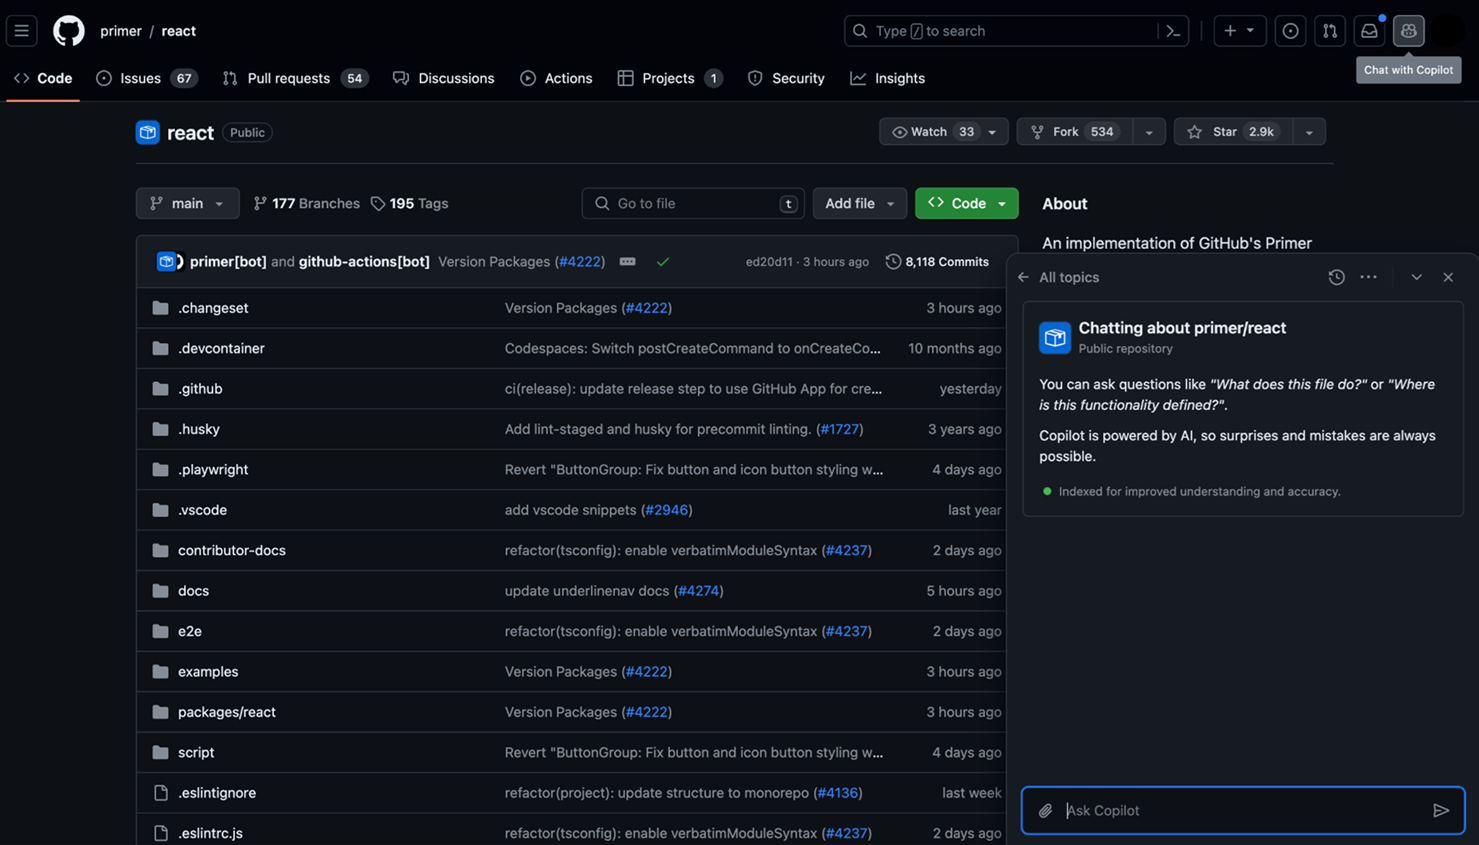Click the pull requests icon in top bar
This screenshot has height=845, width=1479.
point(1329,31)
